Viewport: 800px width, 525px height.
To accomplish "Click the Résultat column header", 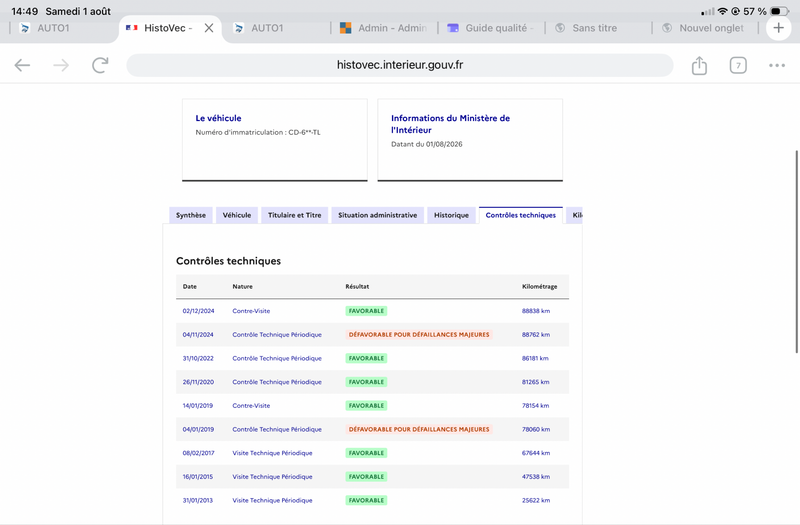I will pos(357,287).
